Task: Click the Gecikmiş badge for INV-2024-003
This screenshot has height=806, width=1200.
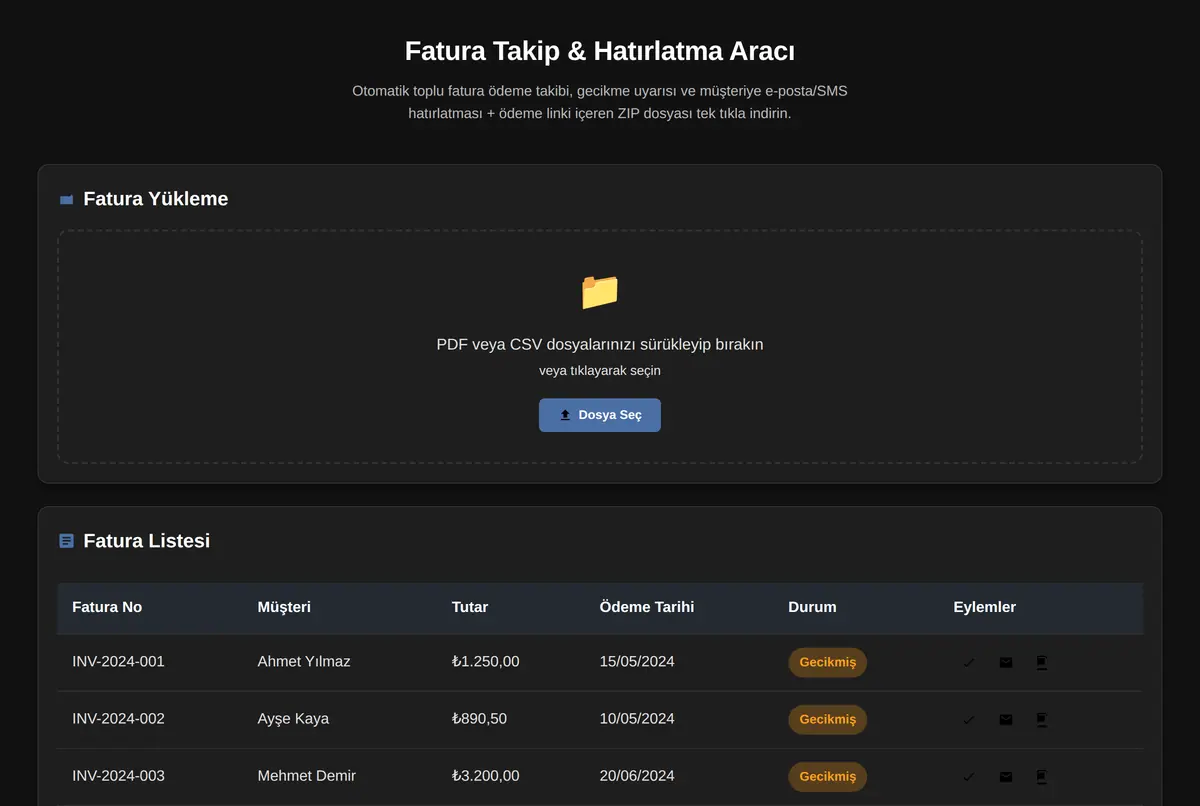Action: coord(828,776)
